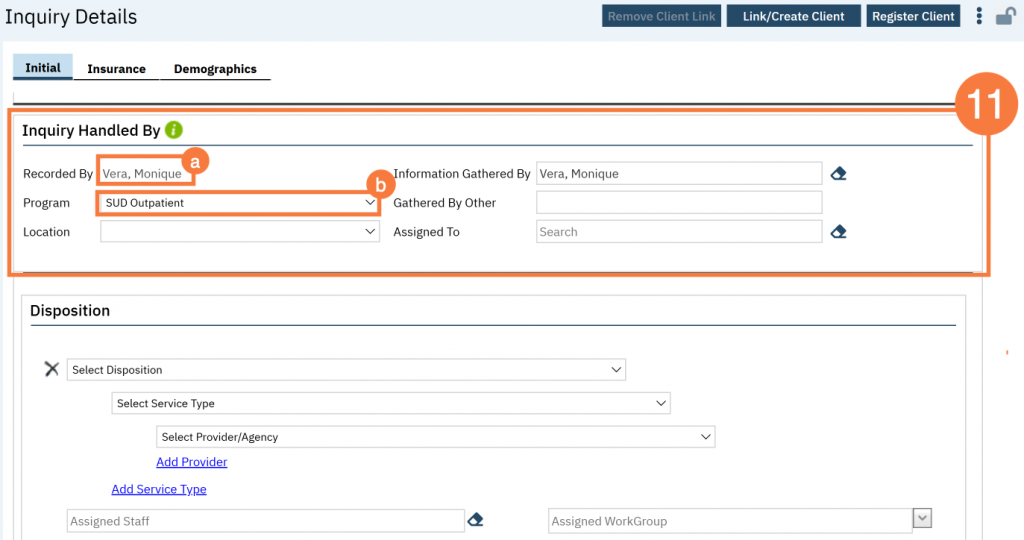Open the Select Disposition dropdown

(x=347, y=370)
